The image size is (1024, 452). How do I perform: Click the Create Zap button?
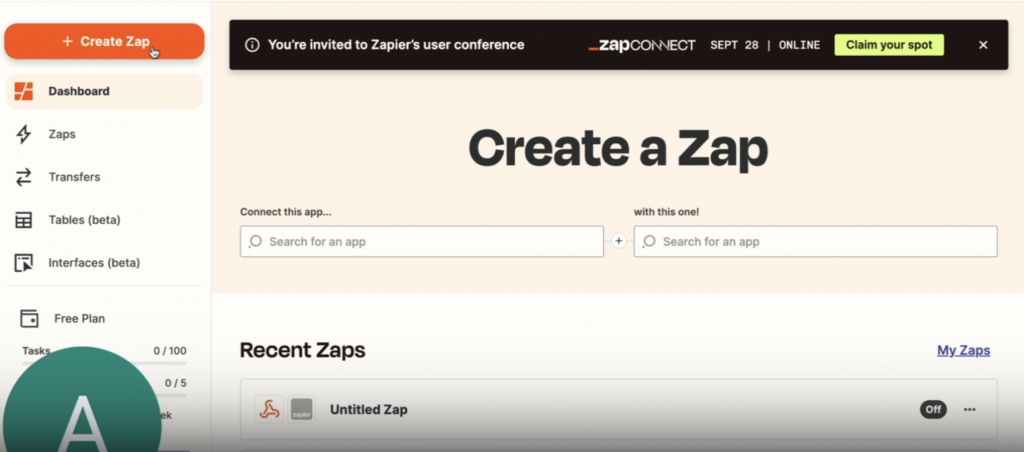104,41
